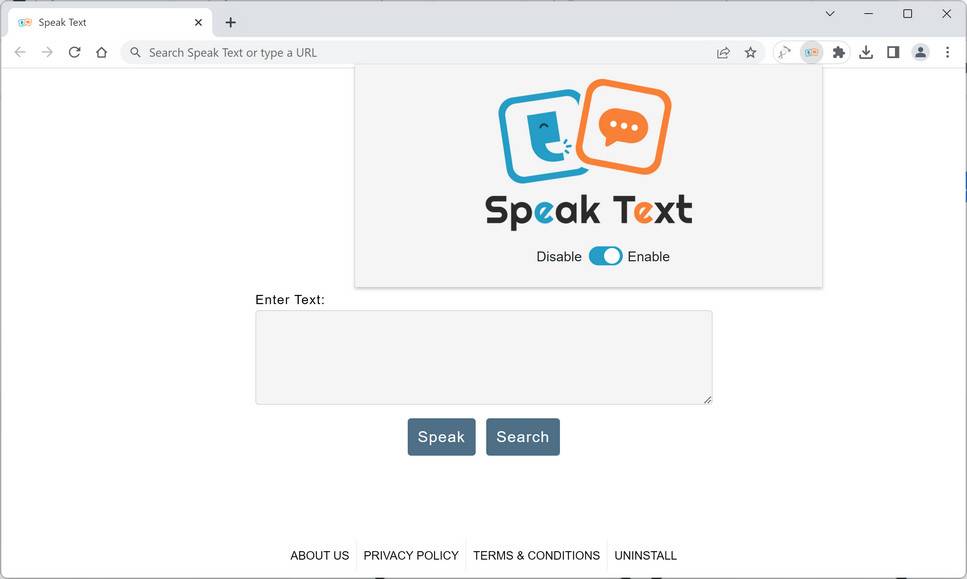
Task: Open the TERMS & CONDITIONS link
Action: point(536,556)
